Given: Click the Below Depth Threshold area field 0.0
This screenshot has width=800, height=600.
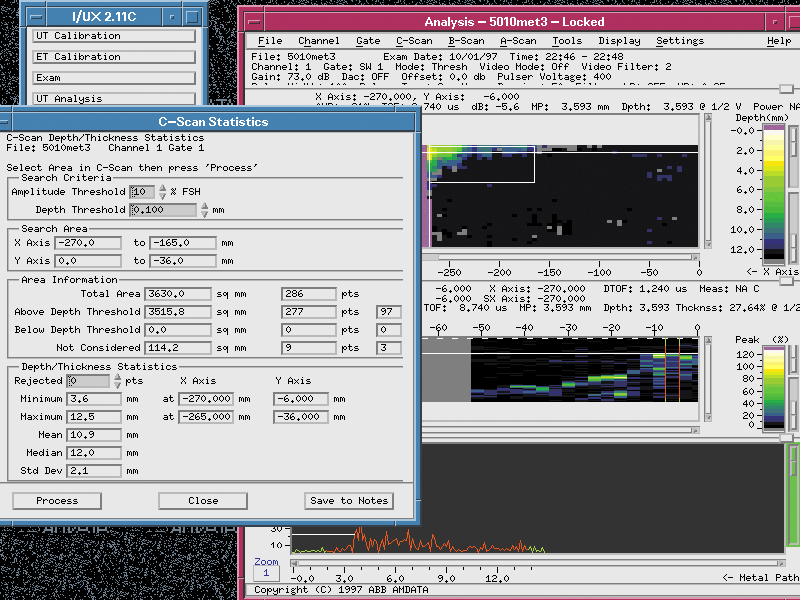Looking at the screenshot, I should tap(178, 330).
